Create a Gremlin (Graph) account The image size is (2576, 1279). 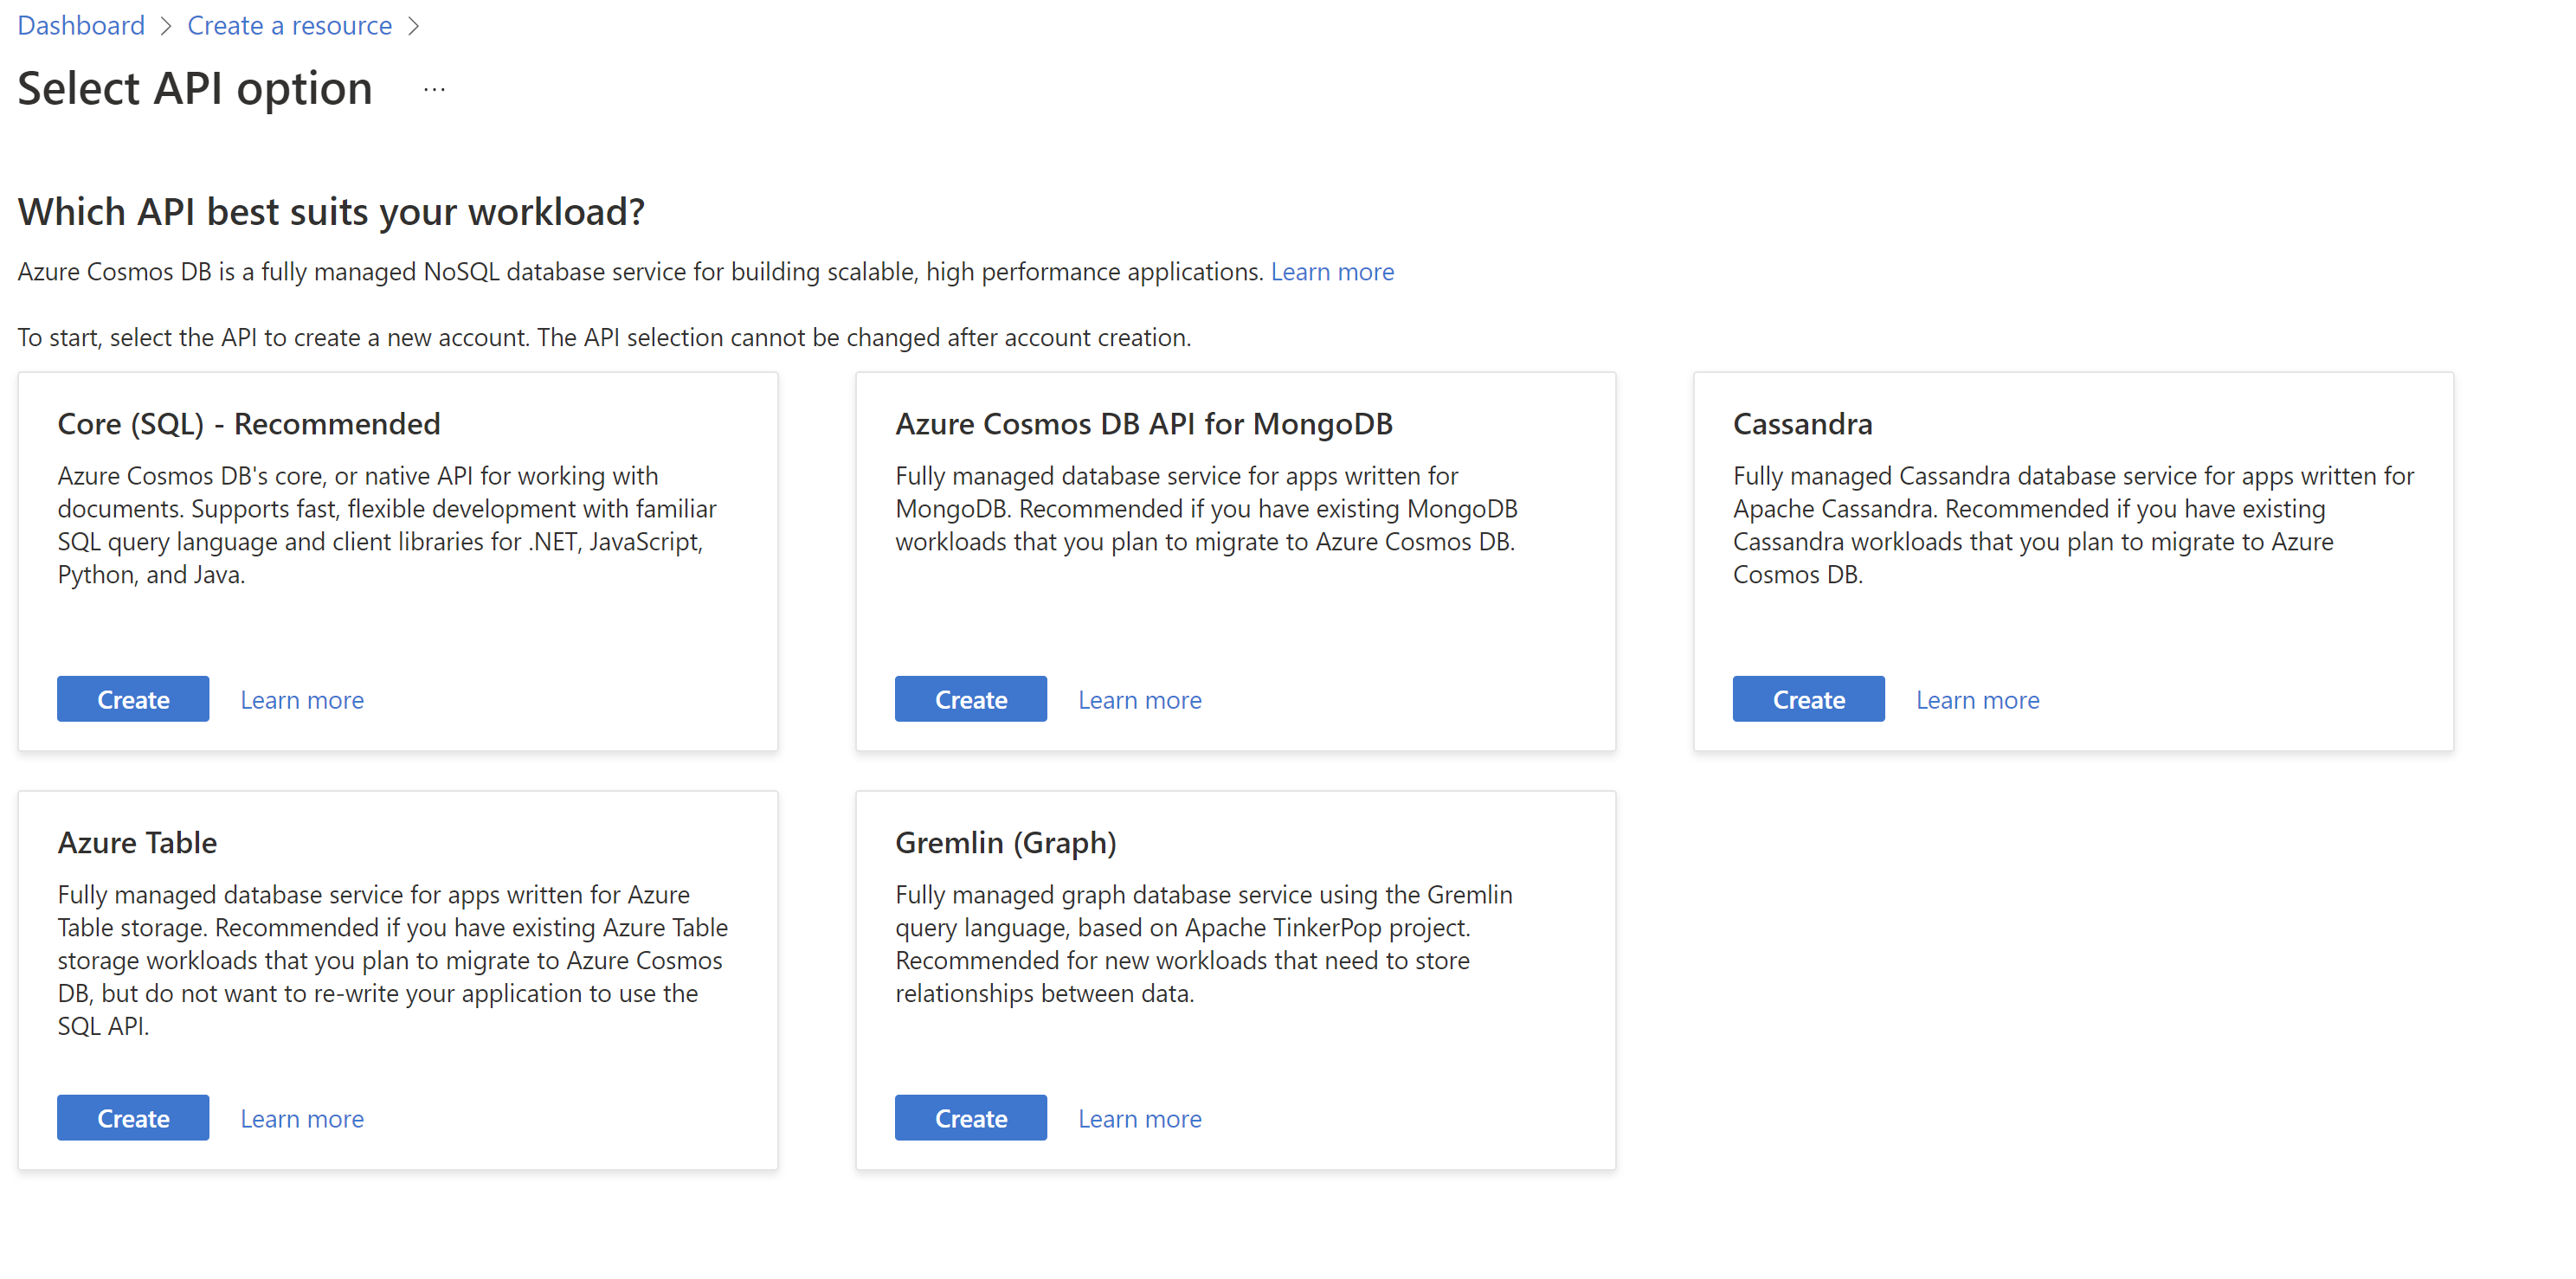point(971,1118)
